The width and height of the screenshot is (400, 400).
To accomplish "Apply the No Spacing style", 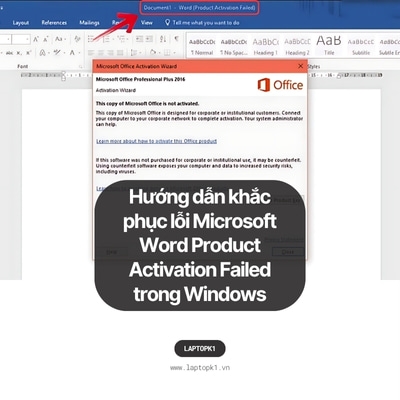I will (234, 47).
